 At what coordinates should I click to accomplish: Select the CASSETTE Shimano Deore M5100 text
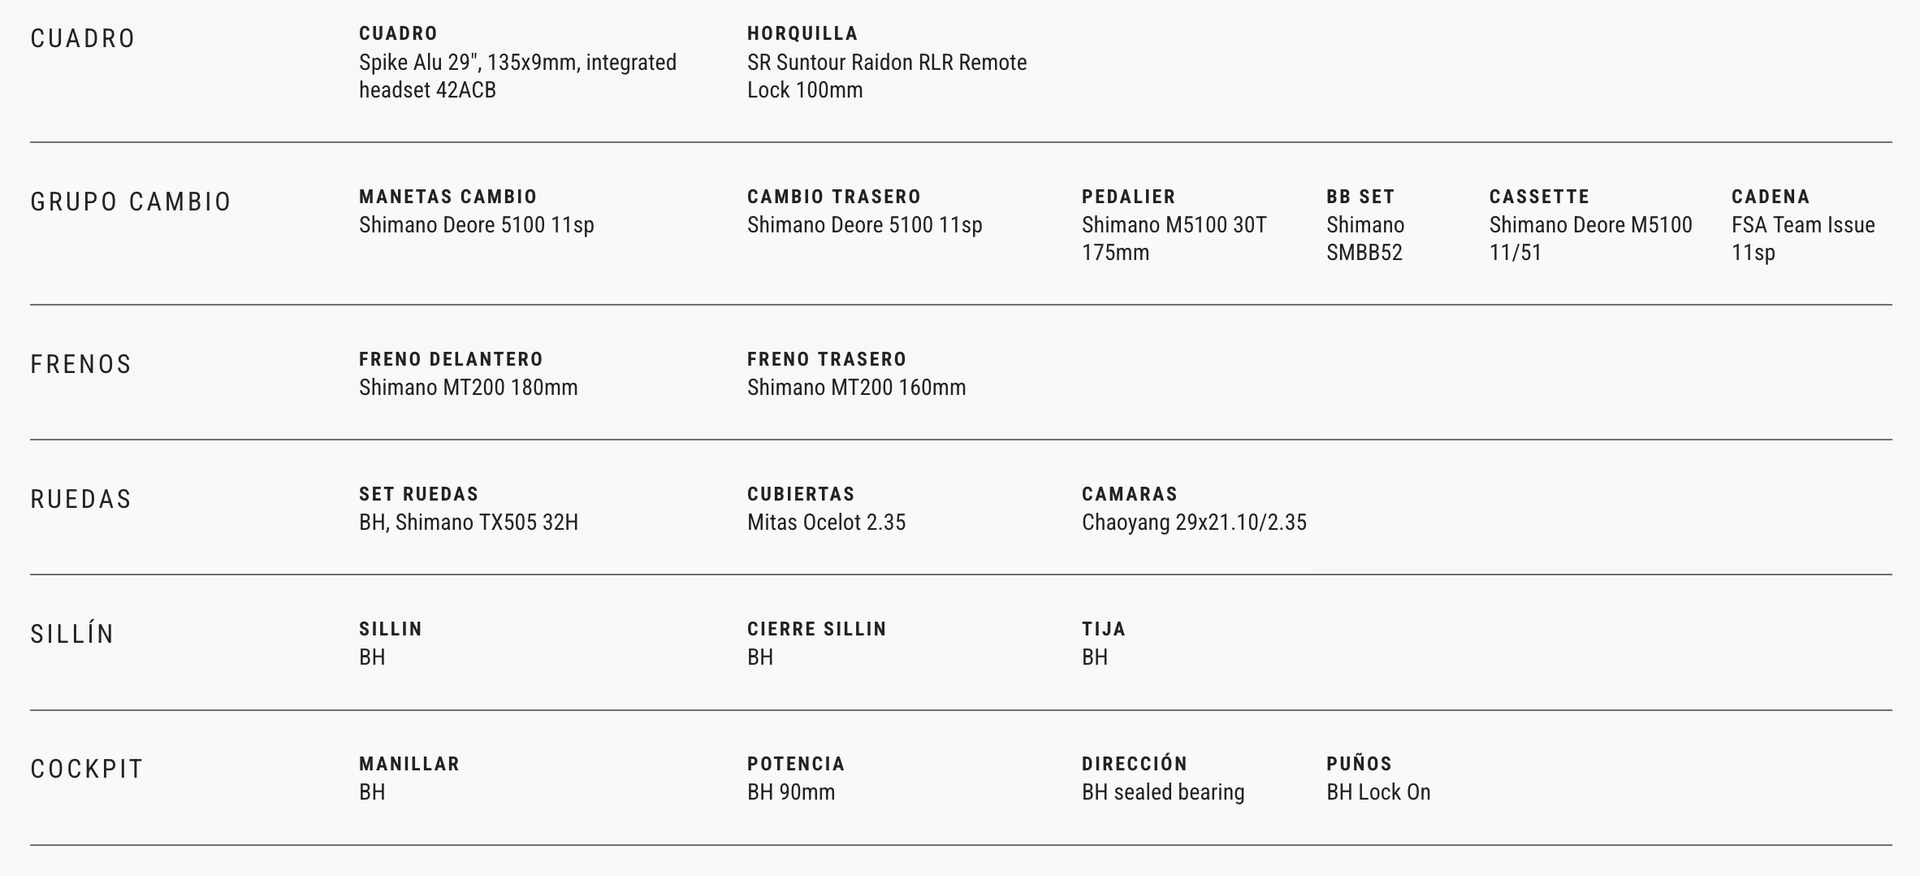pyautogui.click(x=1590, y=239)
